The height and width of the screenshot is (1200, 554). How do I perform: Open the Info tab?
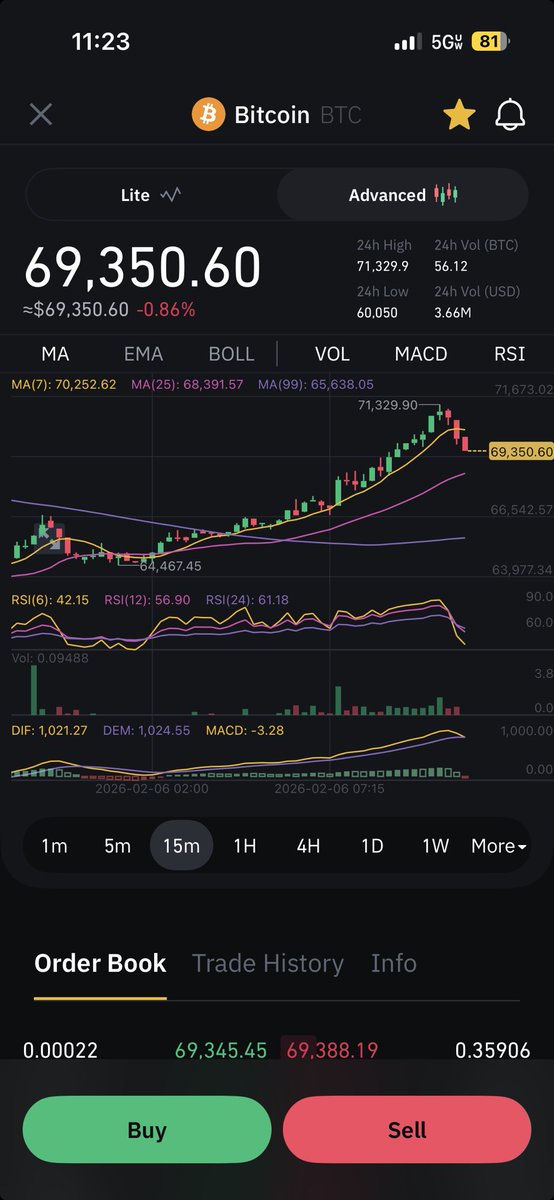(x=394, y=963)
